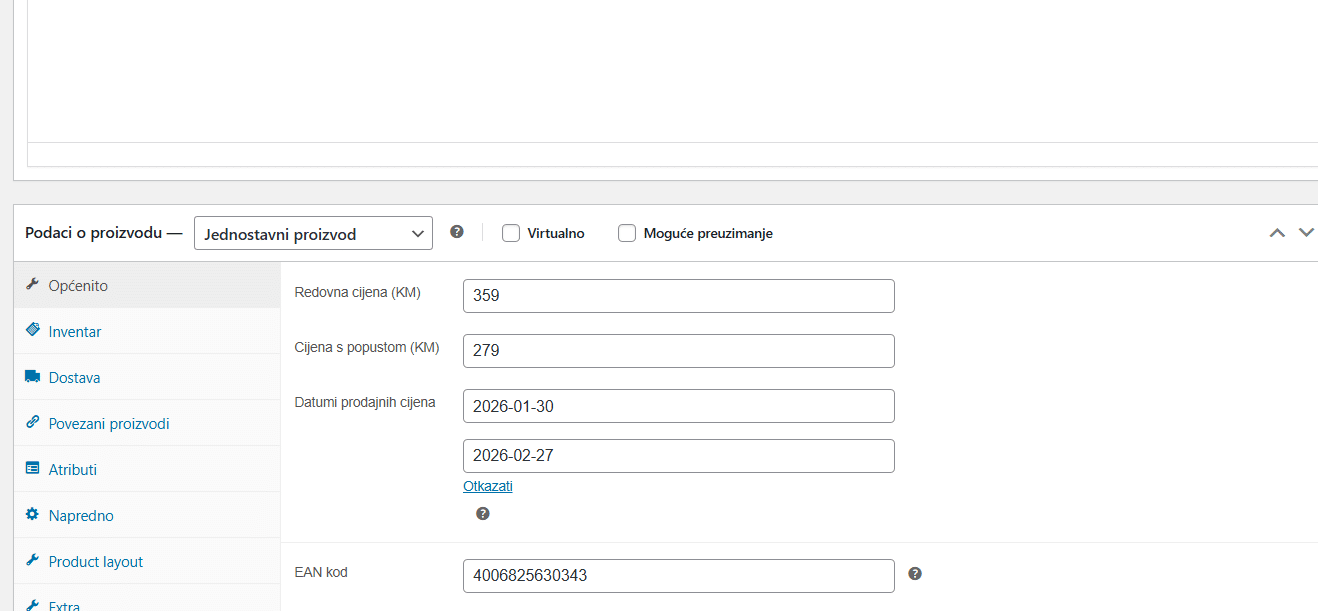1318x611 pixels.
Task: Click the wrench icon next to Općenito
Action: [32, 285]
